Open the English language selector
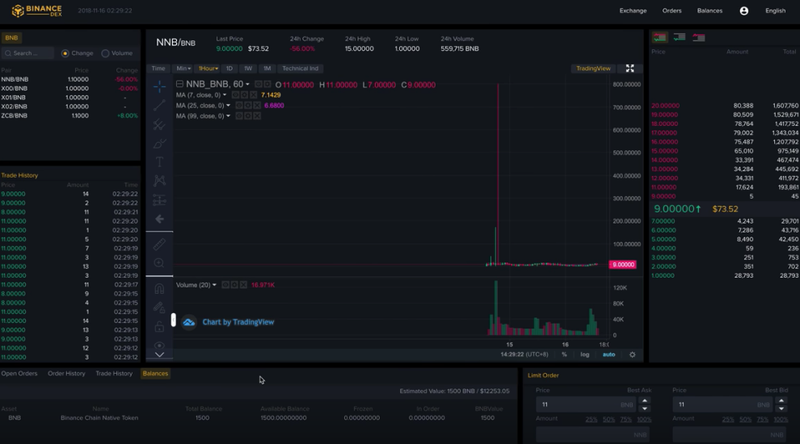Screen dimensions: 800x444 [x=775, y=11]
